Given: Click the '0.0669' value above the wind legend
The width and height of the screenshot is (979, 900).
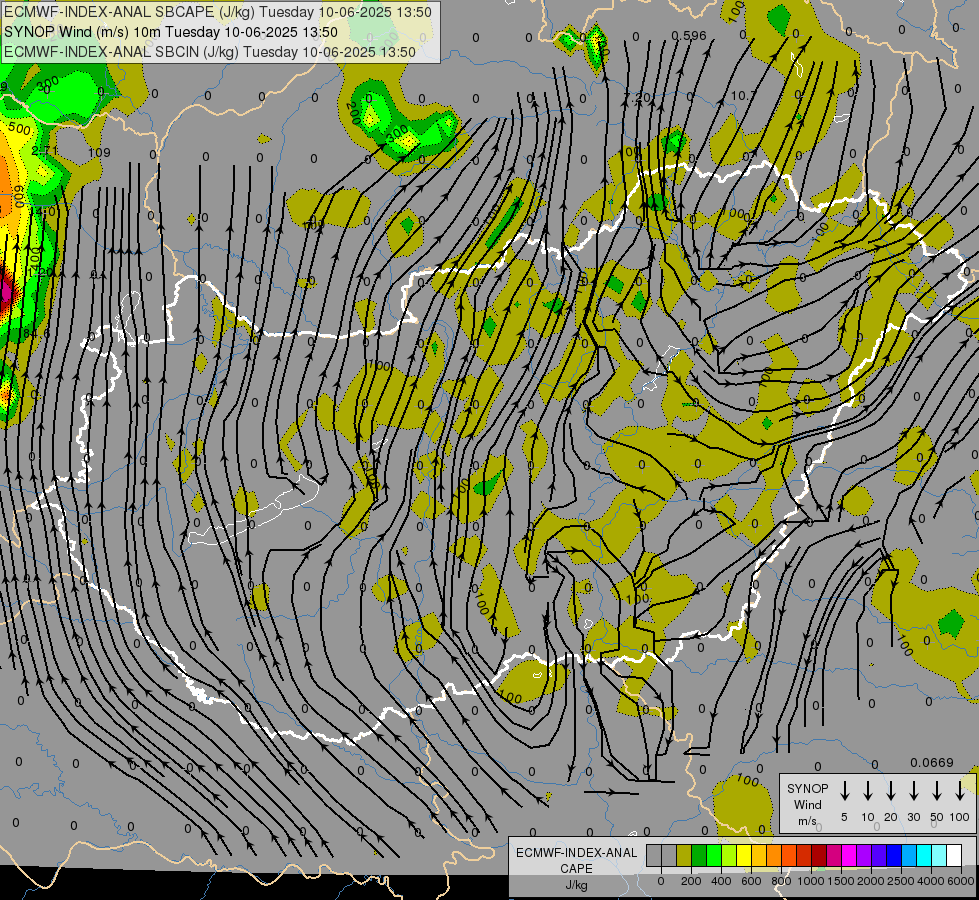Looking at the screenshot, I should (932, 763).
